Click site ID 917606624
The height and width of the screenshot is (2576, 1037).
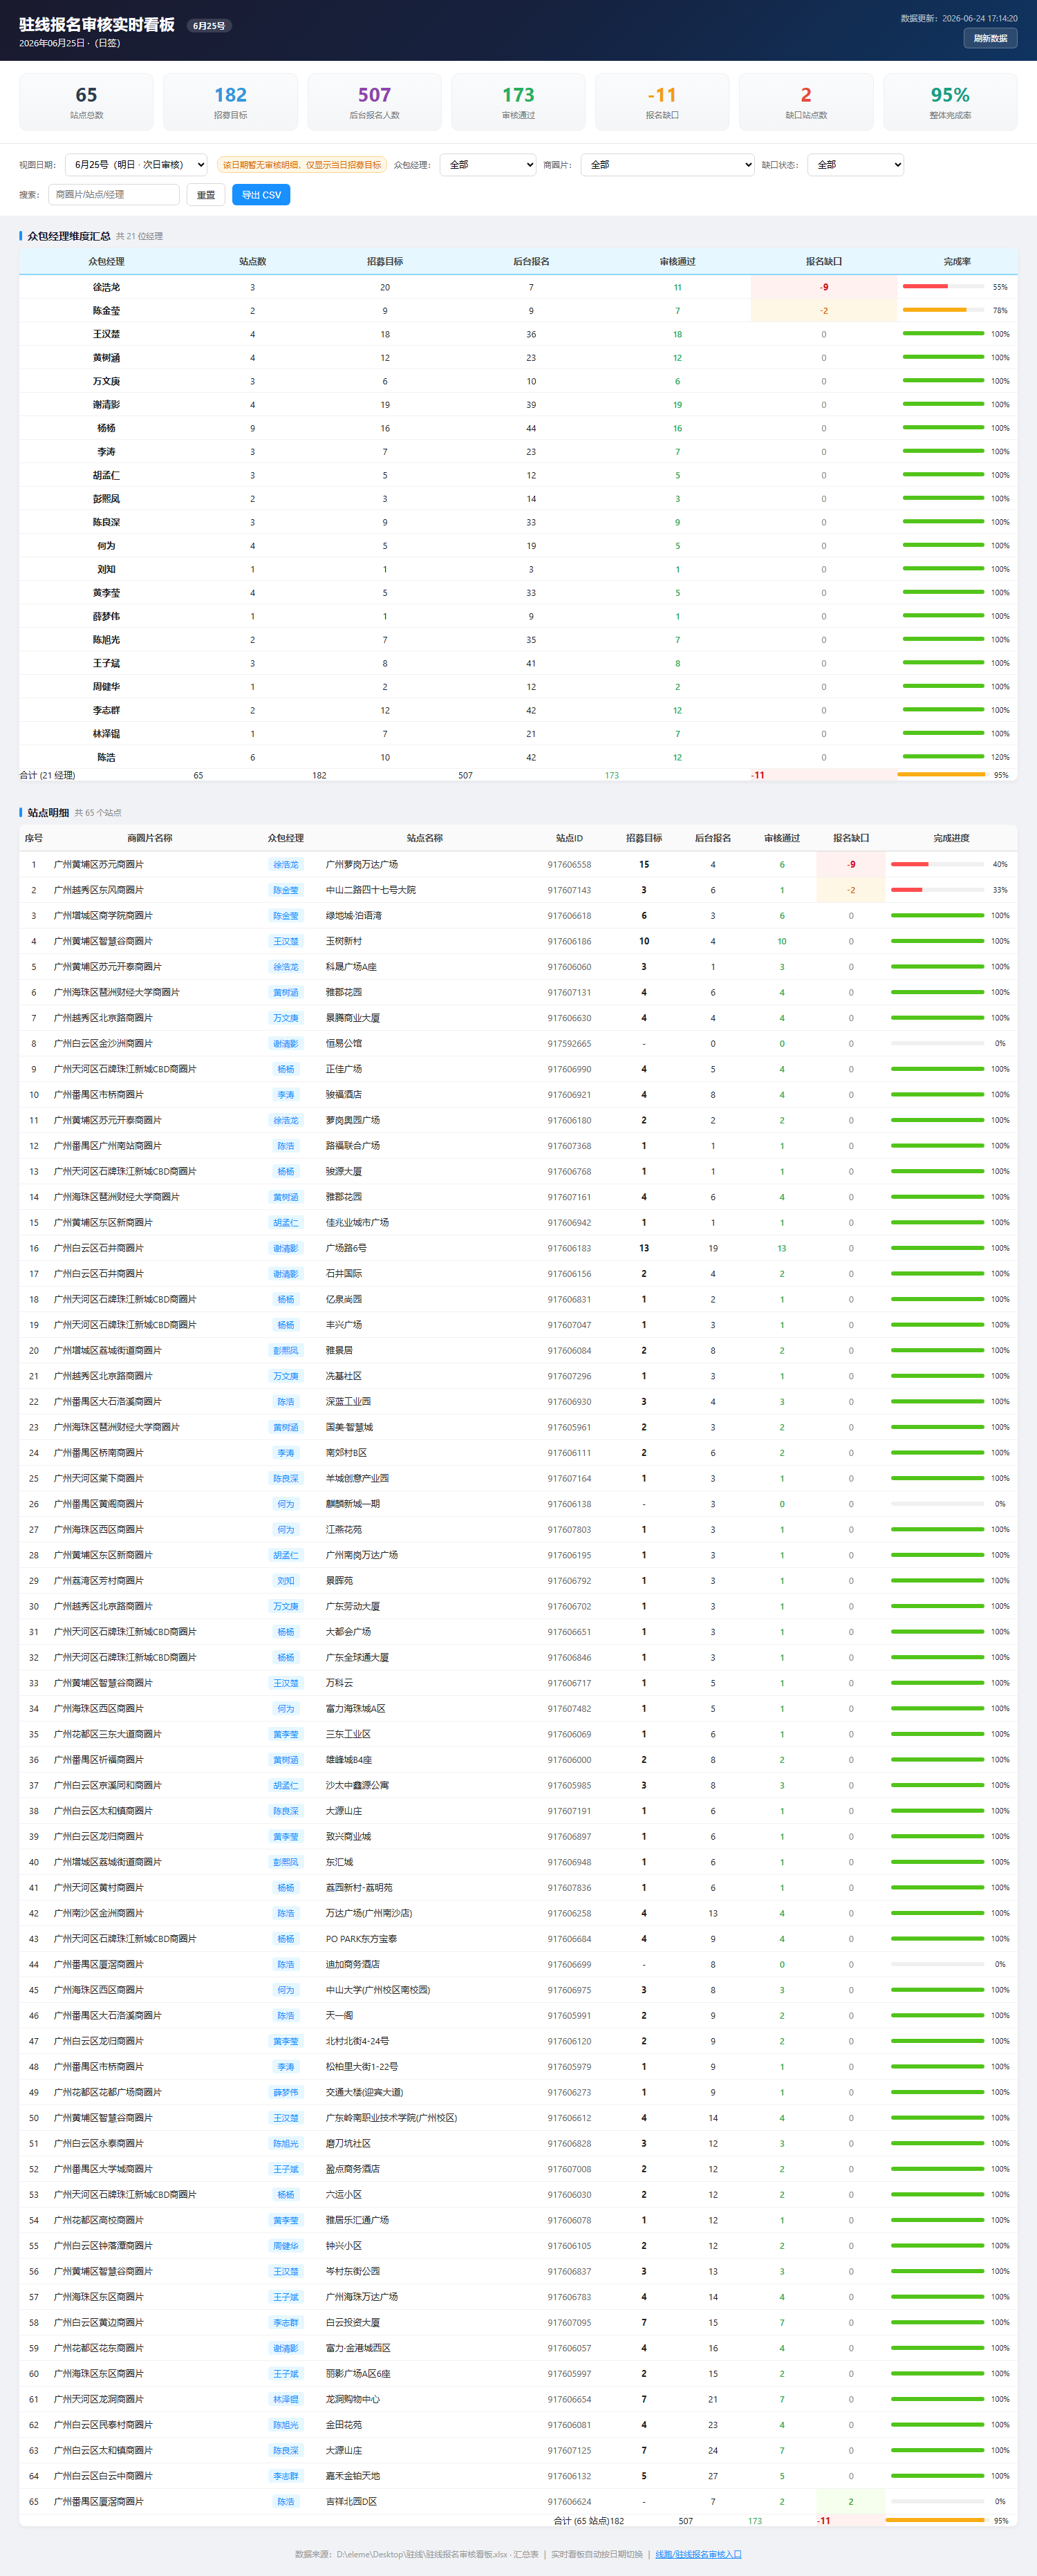tap(569, 2501)
